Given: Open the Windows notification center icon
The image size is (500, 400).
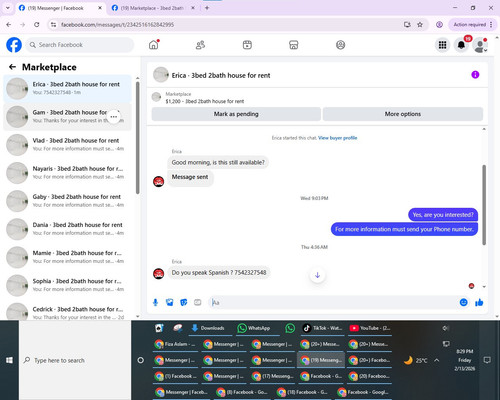Looking at the screenshot, I should point(487,360).
